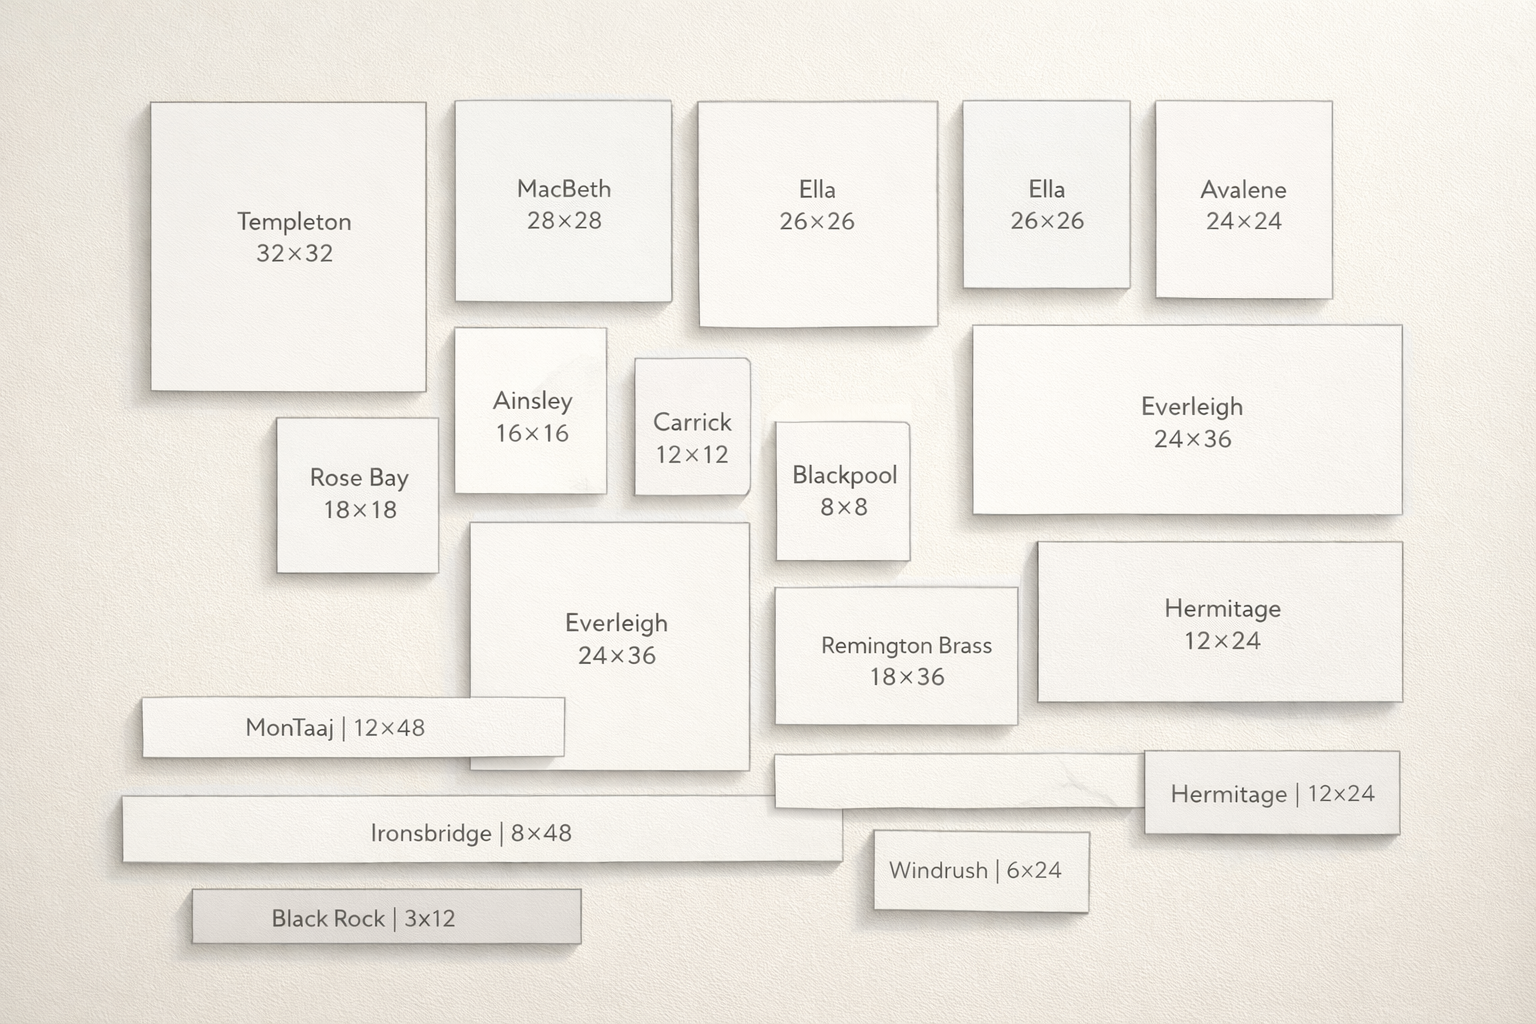Choose the larger Ella 26×26 tile
The height and width of the screenshot is (1024, 1536).
point(817,213)
